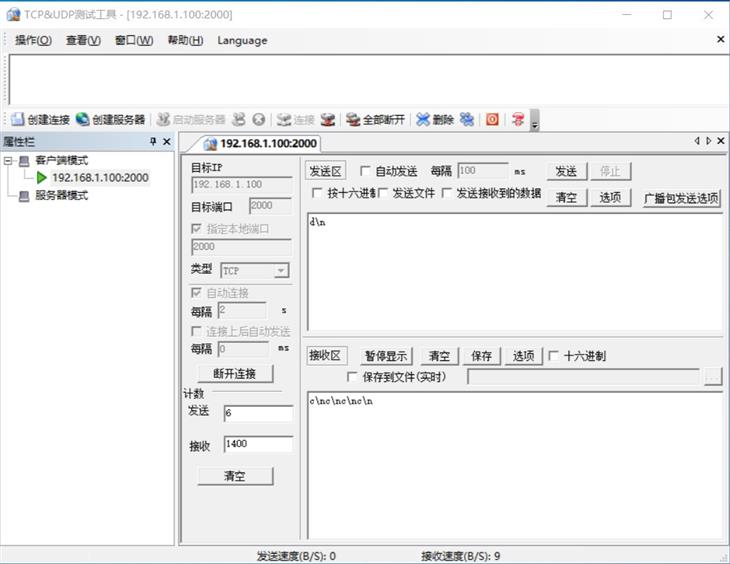Viewport: 730px width, 564px height.
Task: Click the greyed 停止 stop button
Action: tap(610, 171)
